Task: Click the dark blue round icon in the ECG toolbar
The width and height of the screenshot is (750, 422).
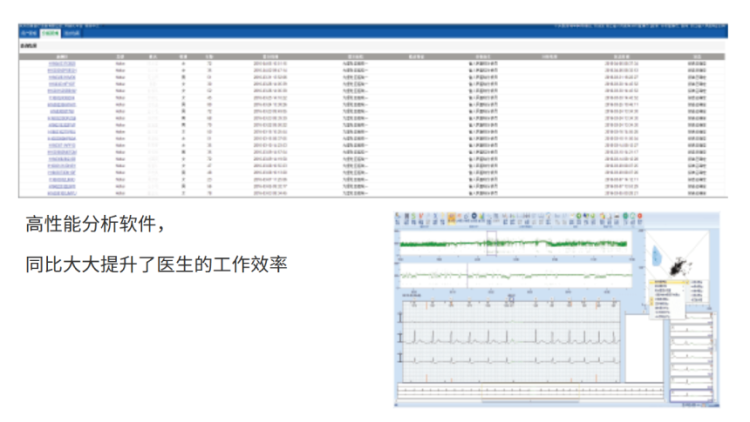Action: point(474,216)
